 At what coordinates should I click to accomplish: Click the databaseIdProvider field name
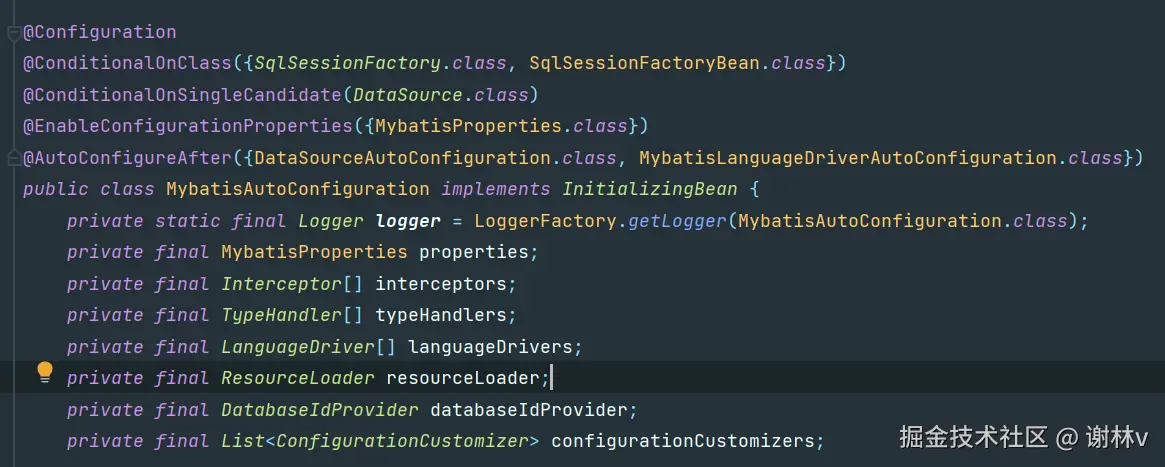pos(529,410)
